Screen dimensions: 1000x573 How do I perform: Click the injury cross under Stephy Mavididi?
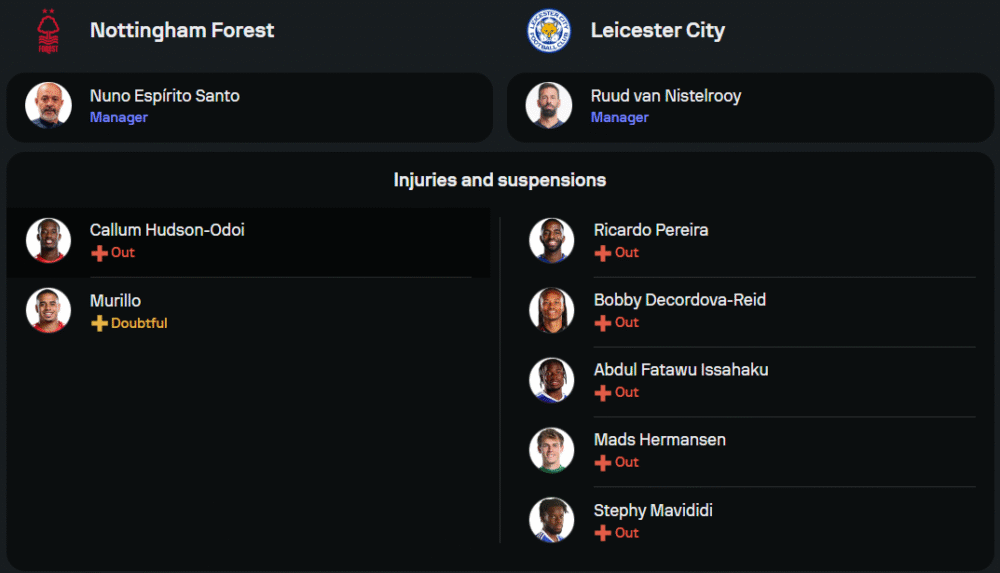tap(603, 533)
